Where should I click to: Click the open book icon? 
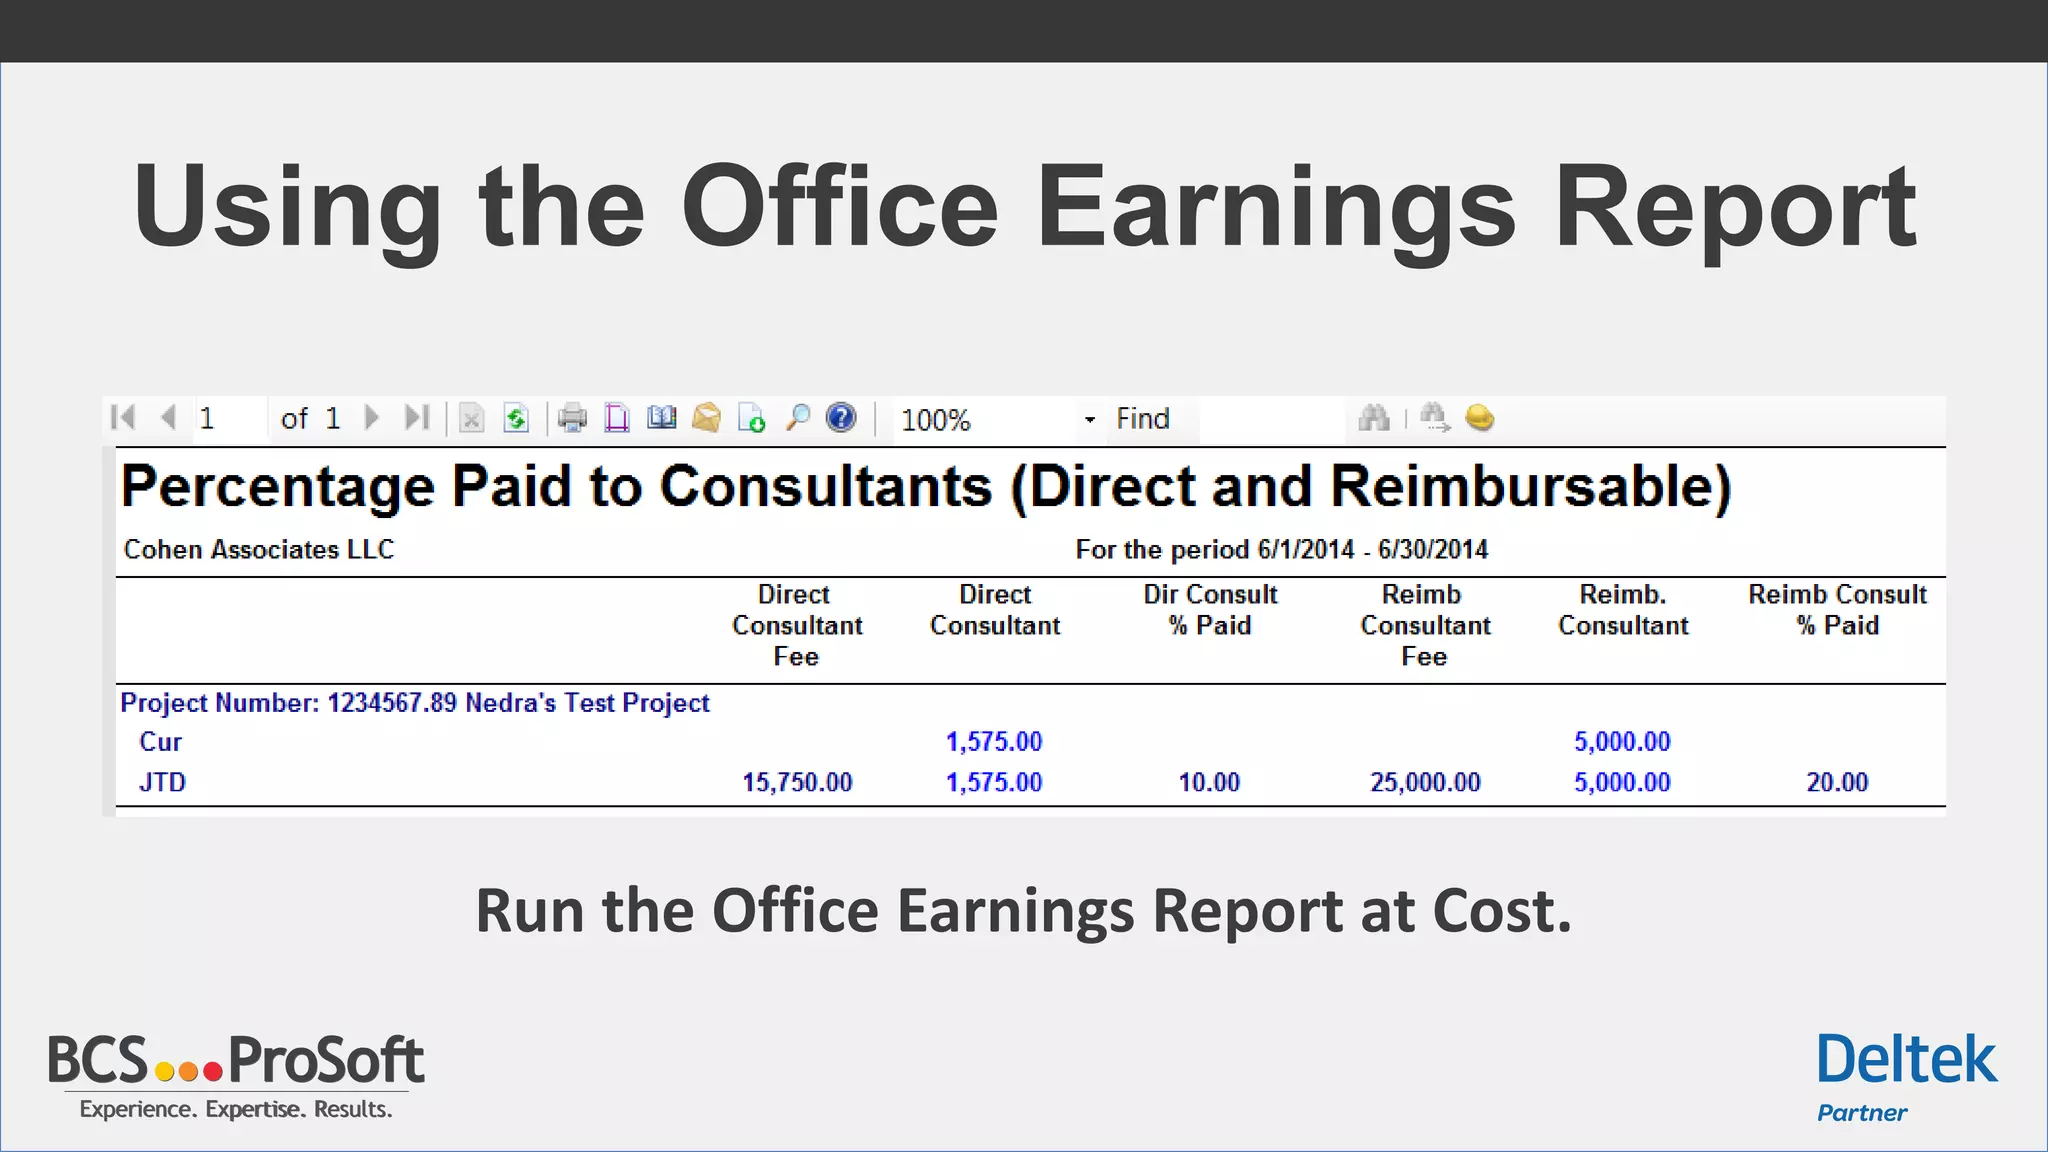pos(661,418)
